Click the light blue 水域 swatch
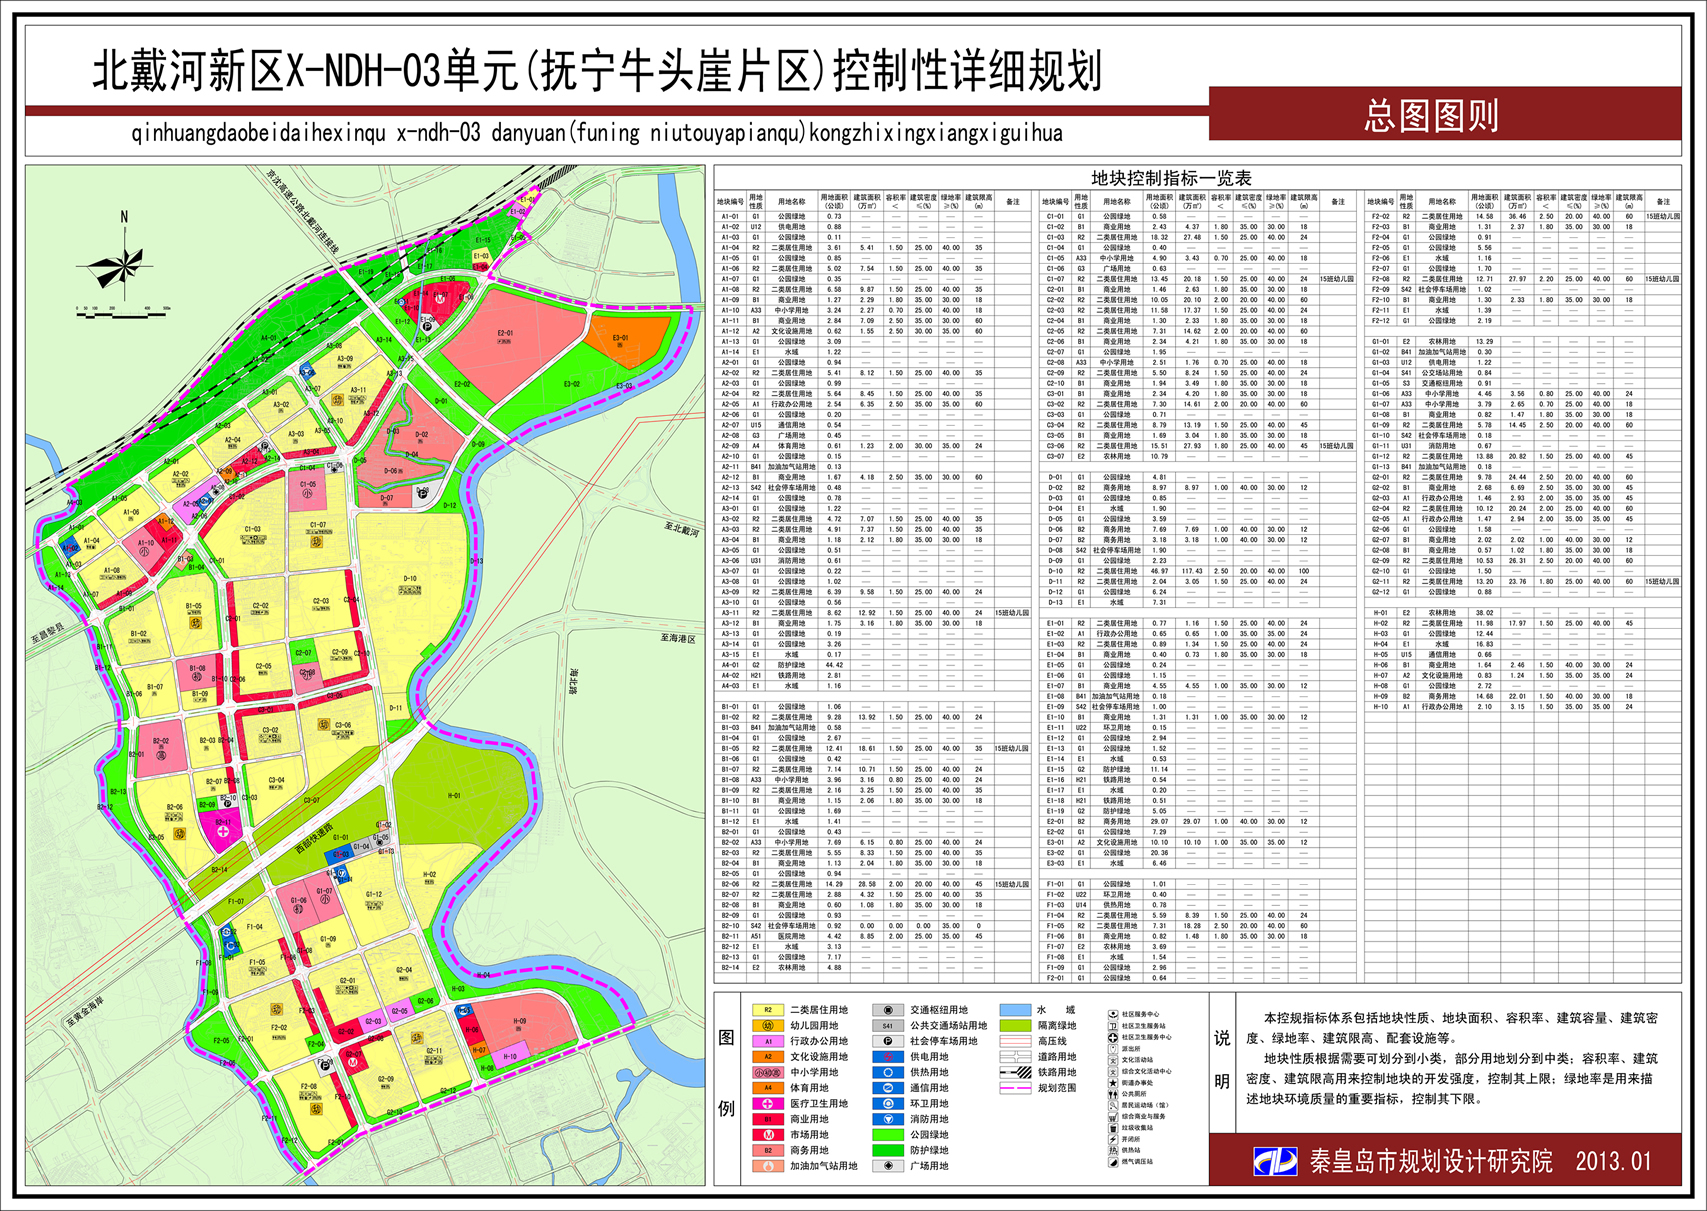 point(1015,1010)
